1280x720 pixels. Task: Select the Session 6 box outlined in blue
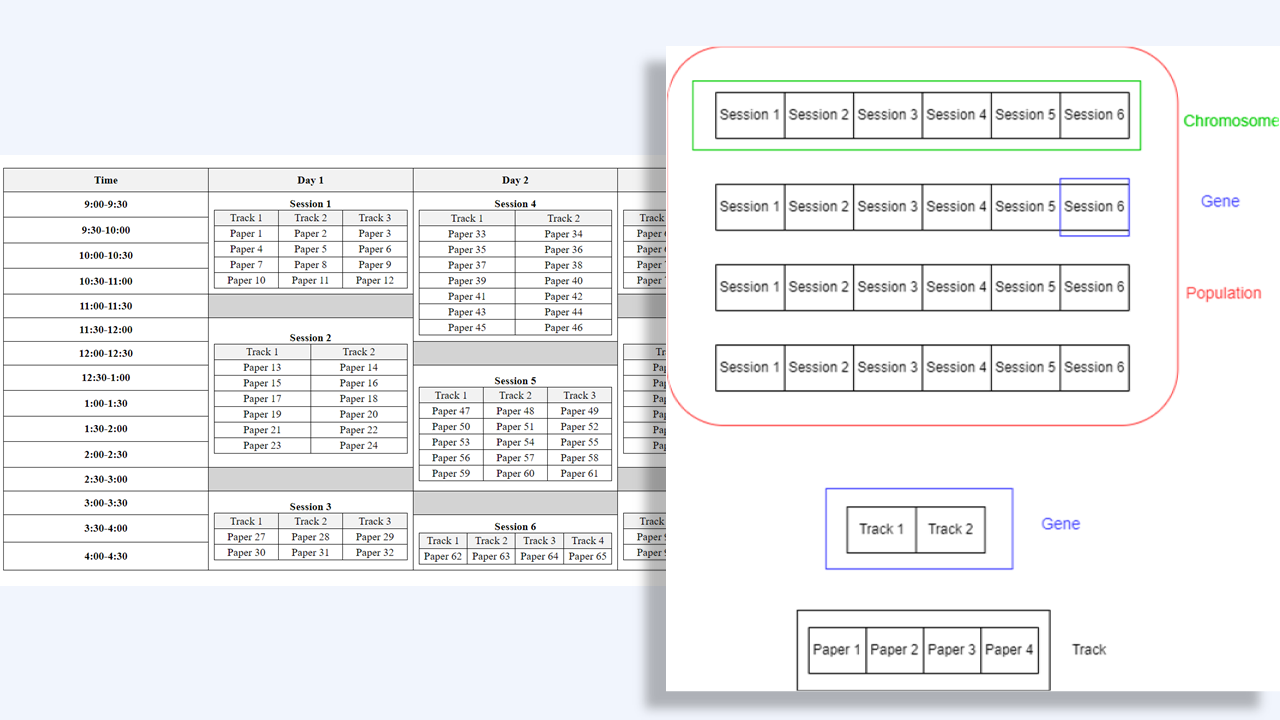click(1094, 207)
